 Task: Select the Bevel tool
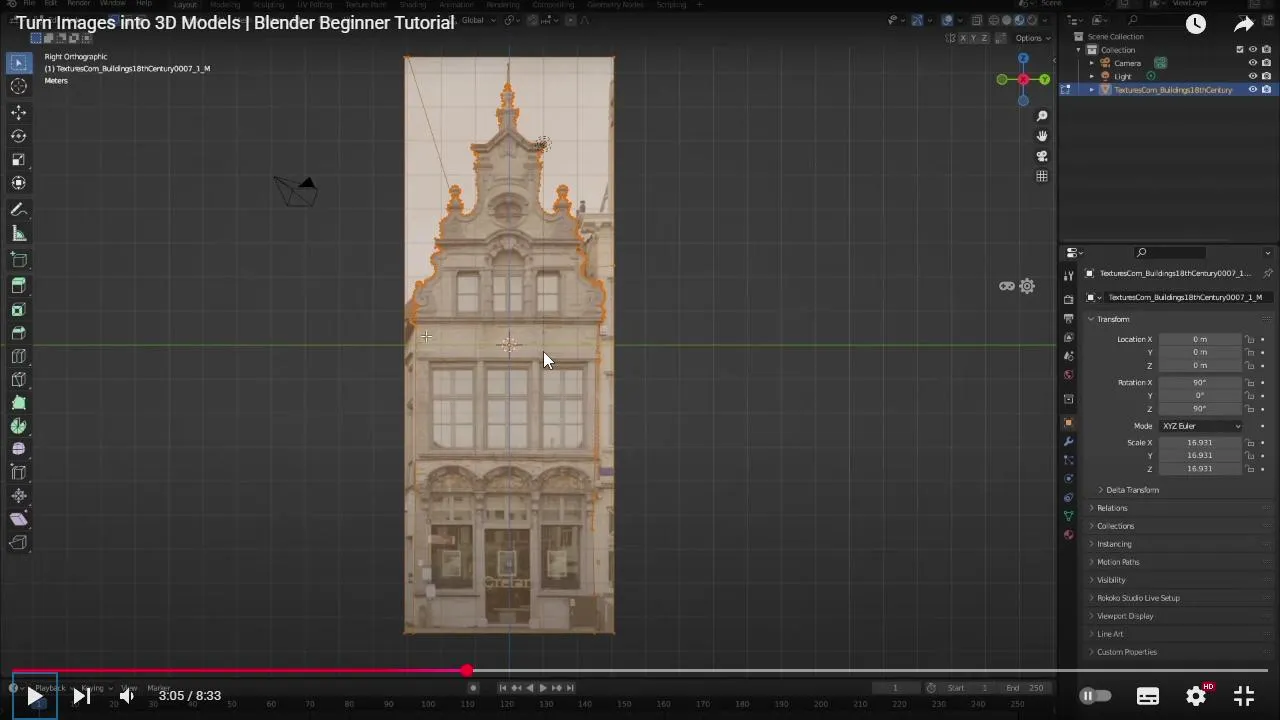(x=18, y=333)
